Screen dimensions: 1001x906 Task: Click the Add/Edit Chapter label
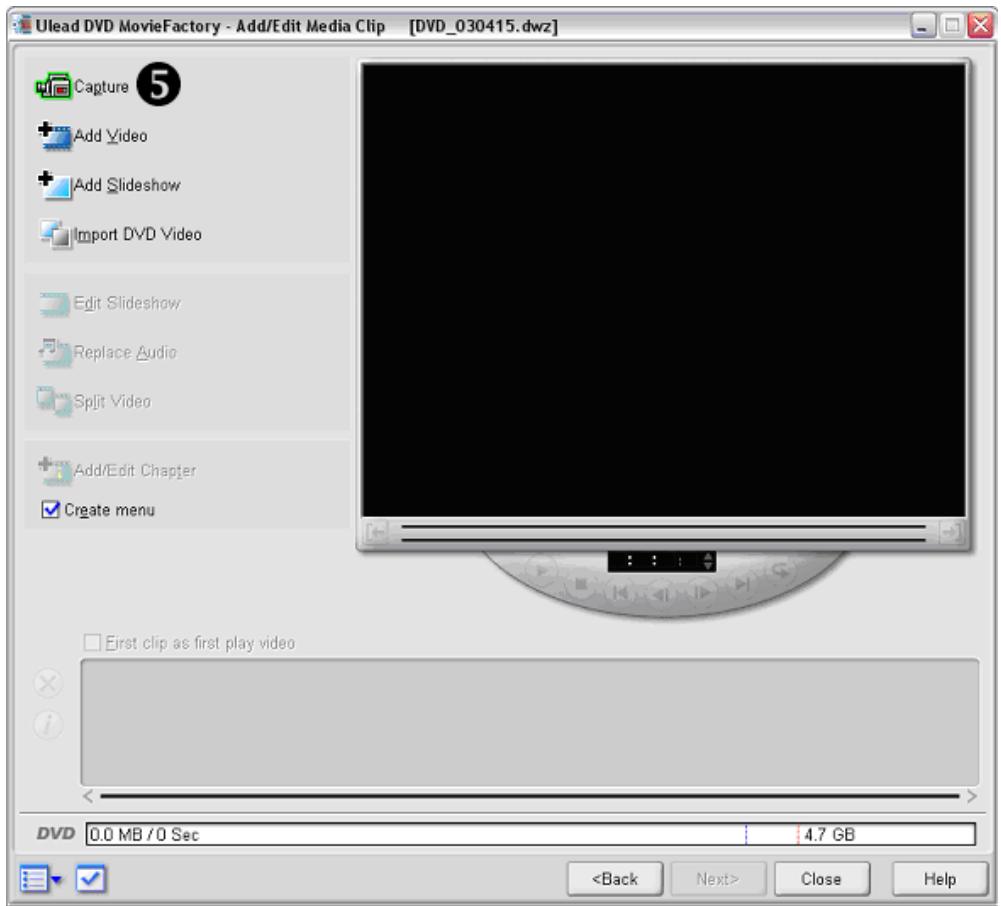(135, 471)
